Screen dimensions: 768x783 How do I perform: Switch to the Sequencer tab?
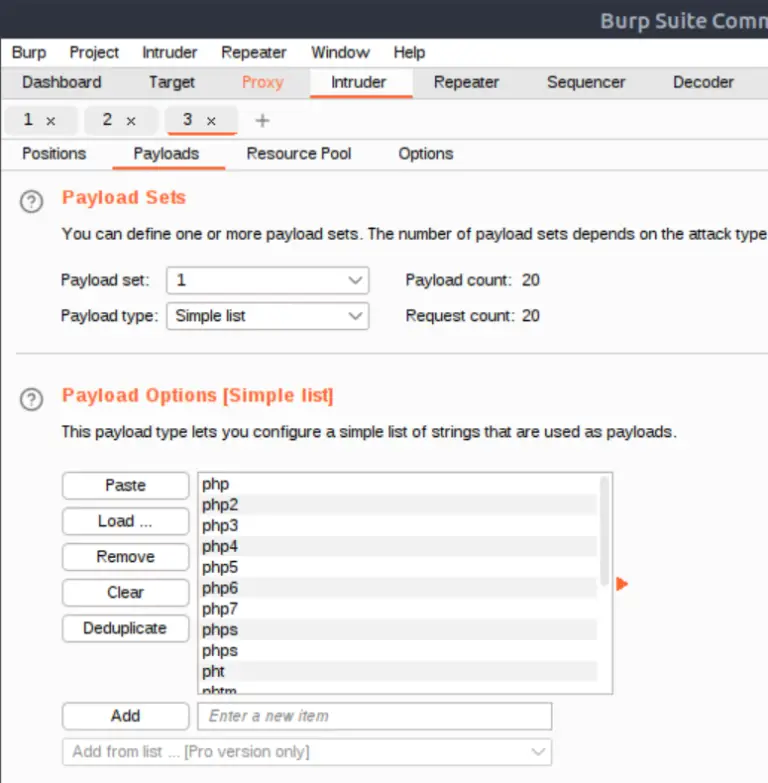(x=586, y=82)
